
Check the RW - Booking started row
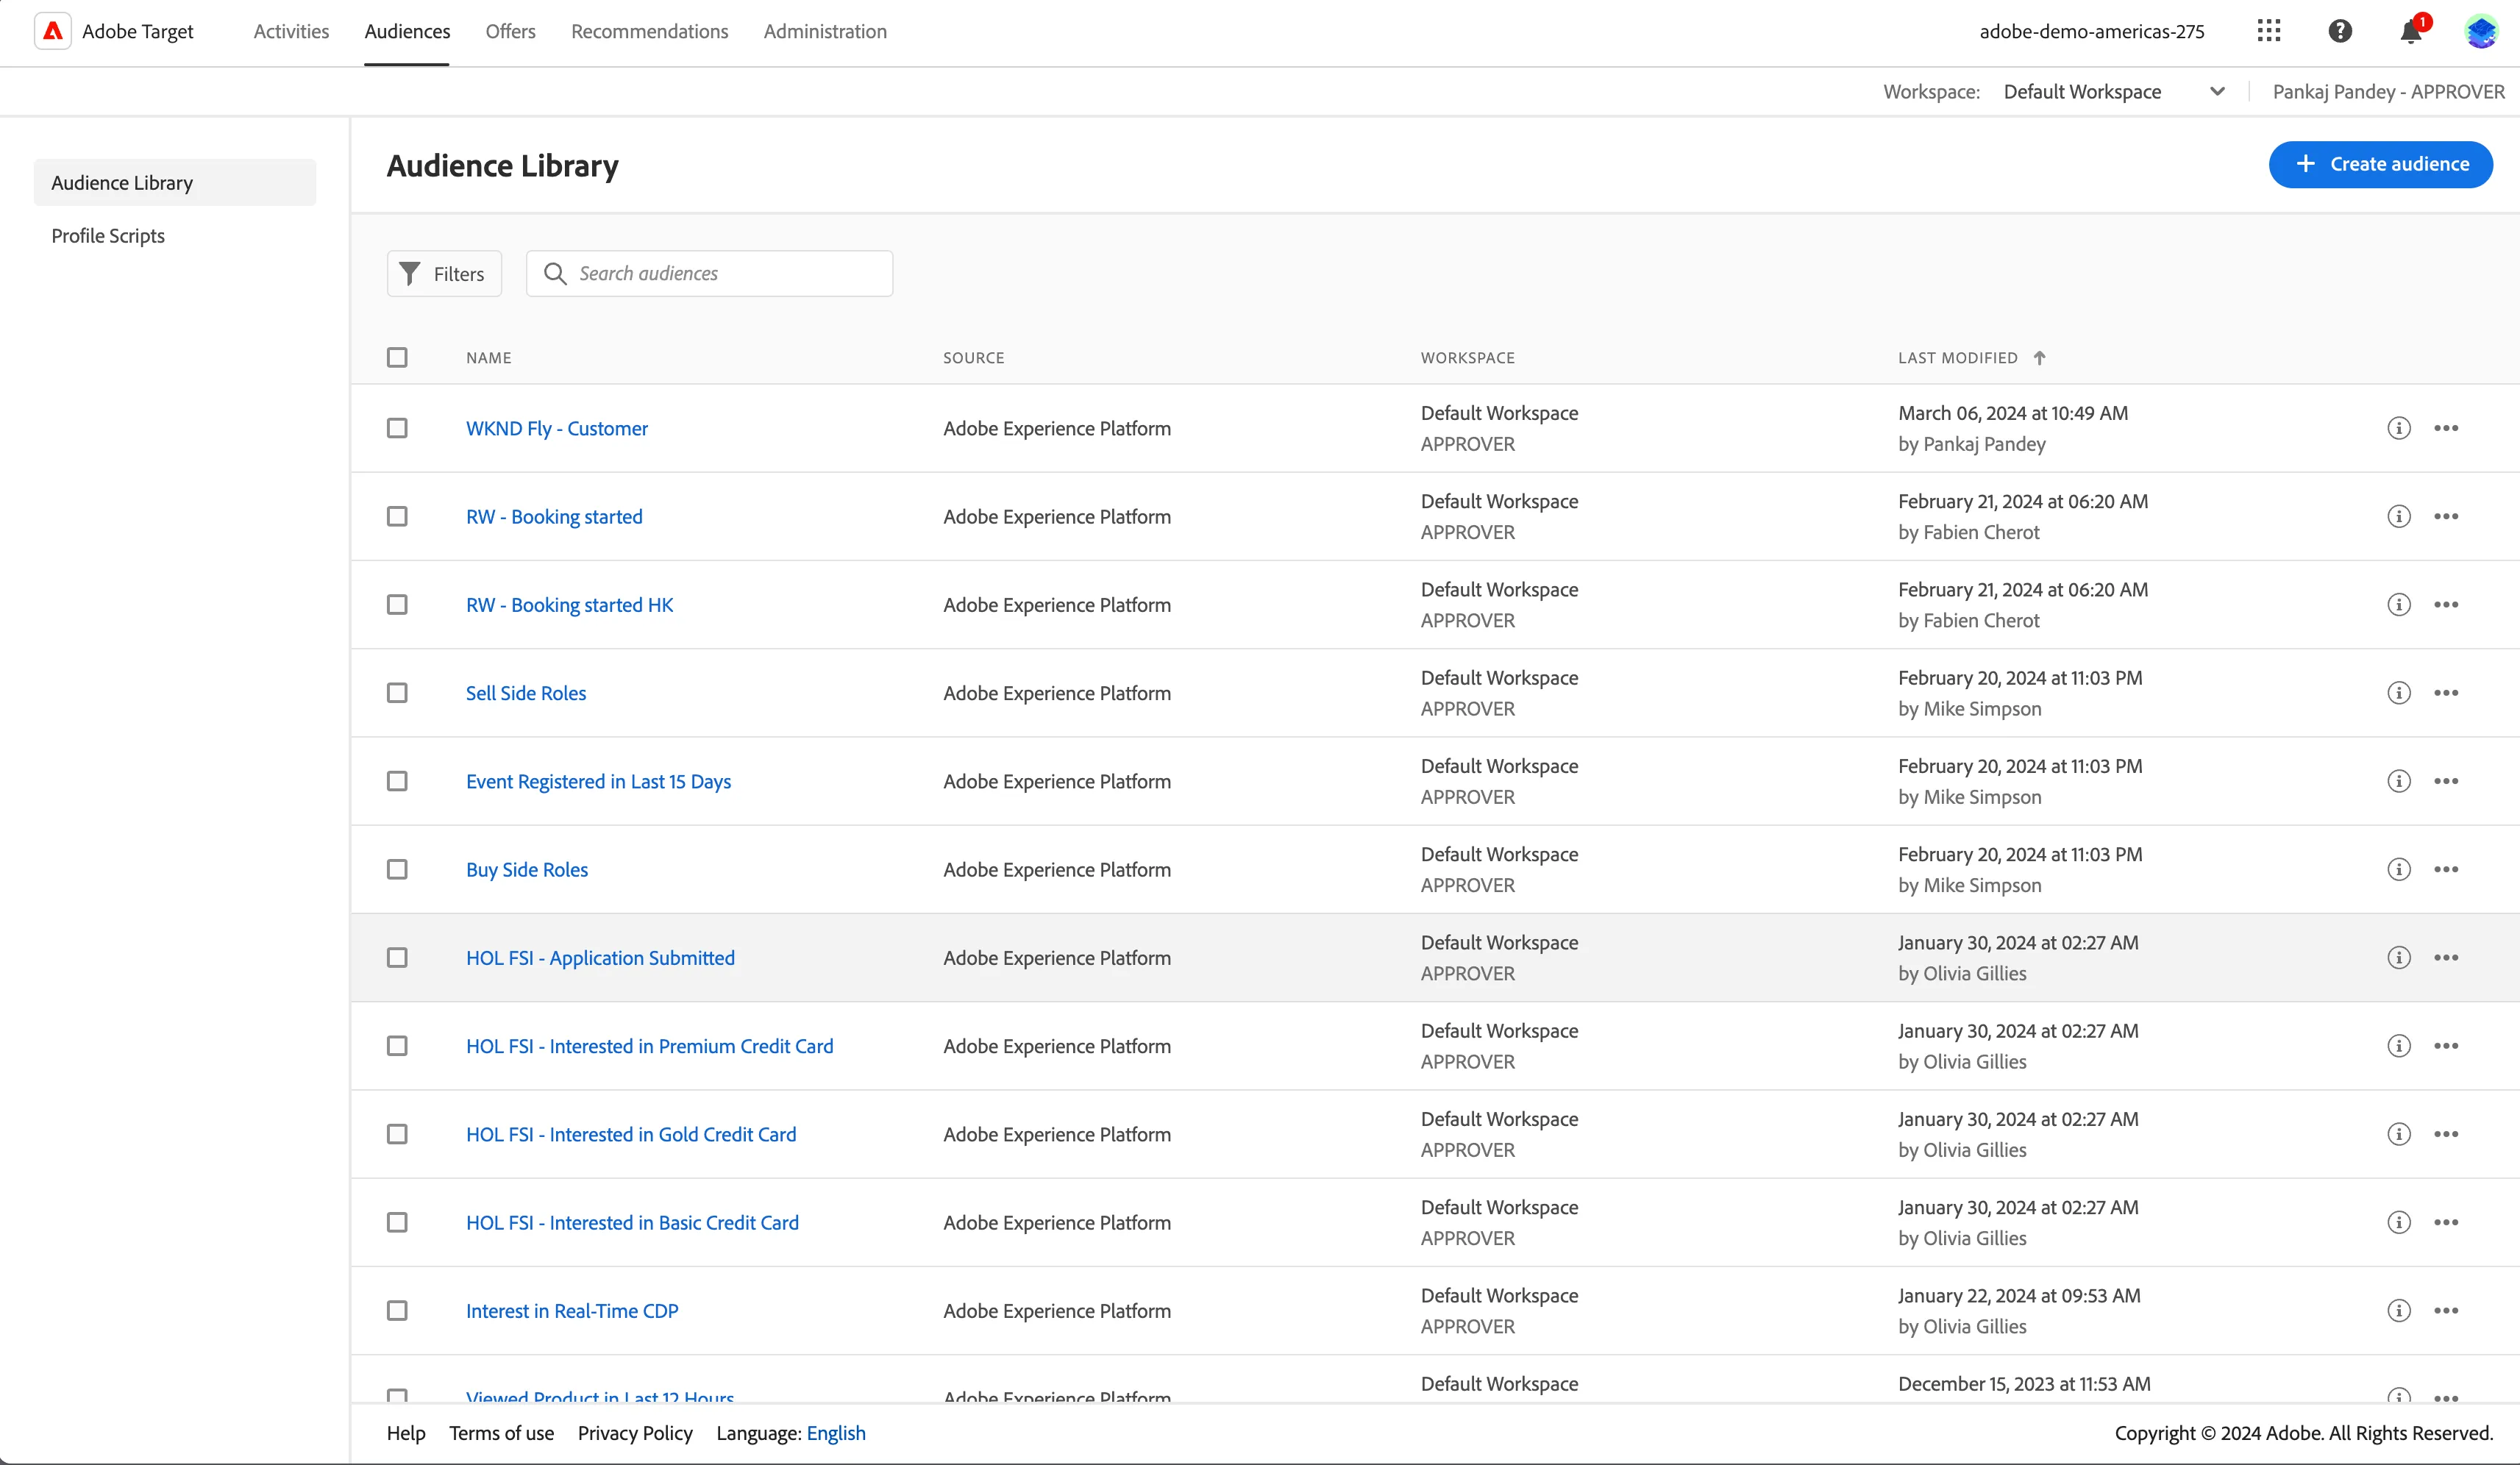click(x=397, y=516)
